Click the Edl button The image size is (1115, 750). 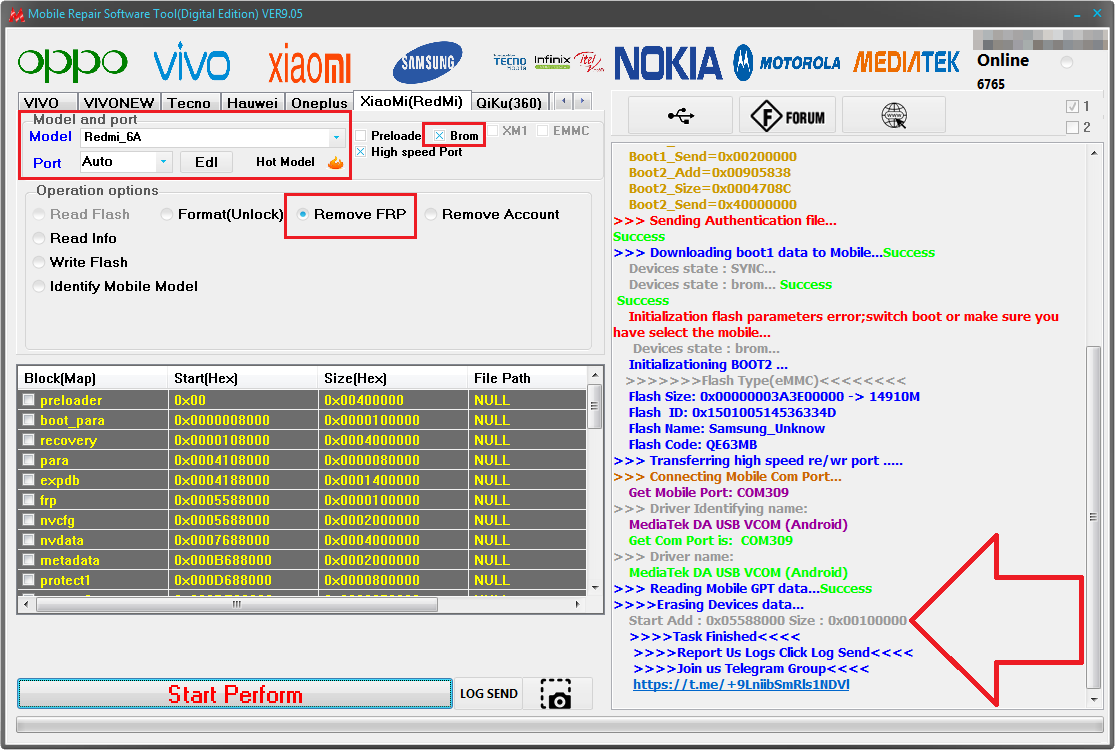(x=206, y=162)
